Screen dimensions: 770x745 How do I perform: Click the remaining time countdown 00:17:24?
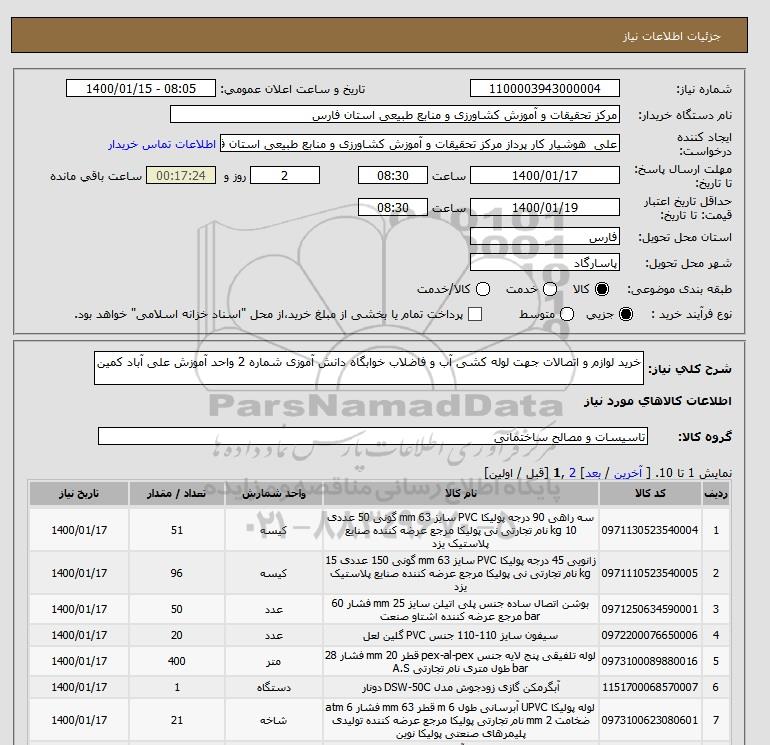[x=181, y=175]
